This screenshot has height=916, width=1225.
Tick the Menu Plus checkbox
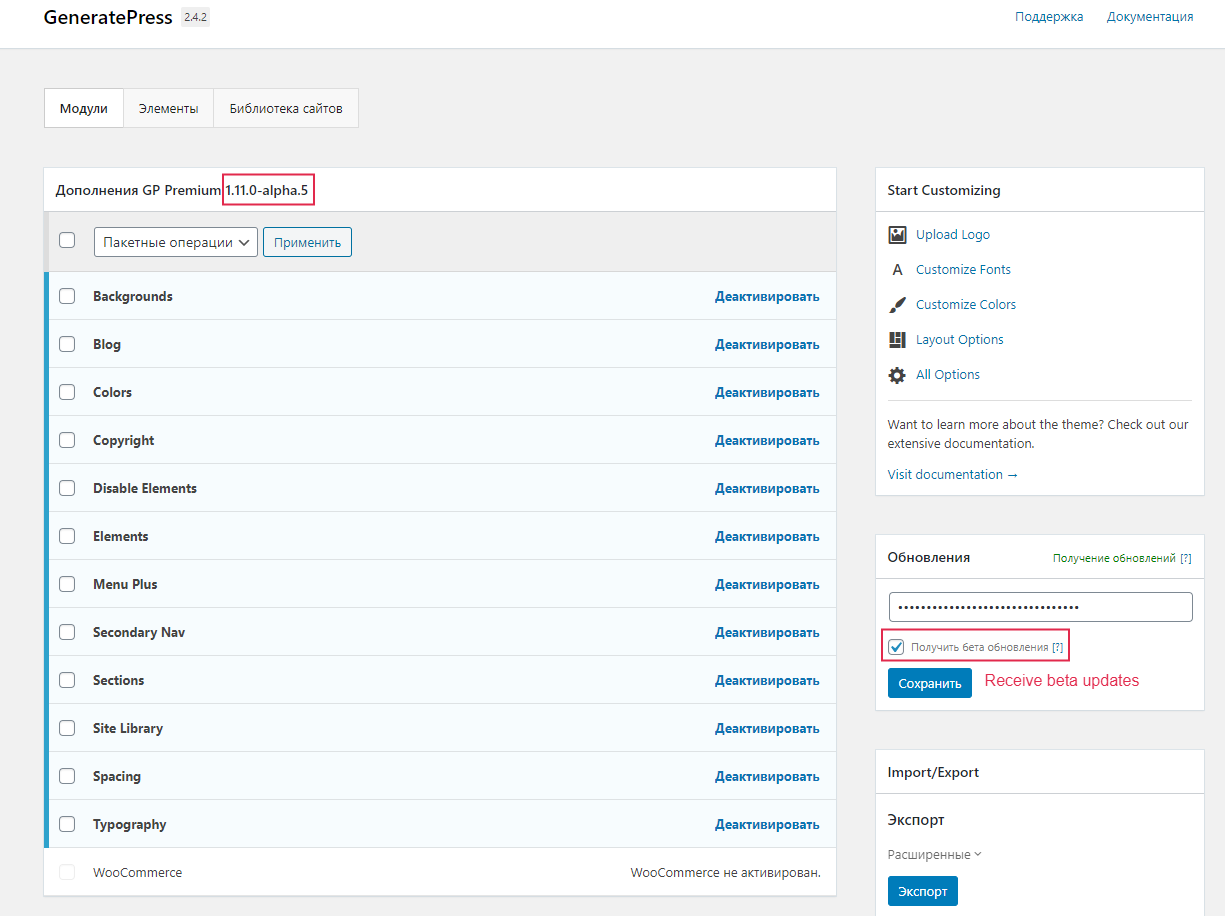click(67, 584)
